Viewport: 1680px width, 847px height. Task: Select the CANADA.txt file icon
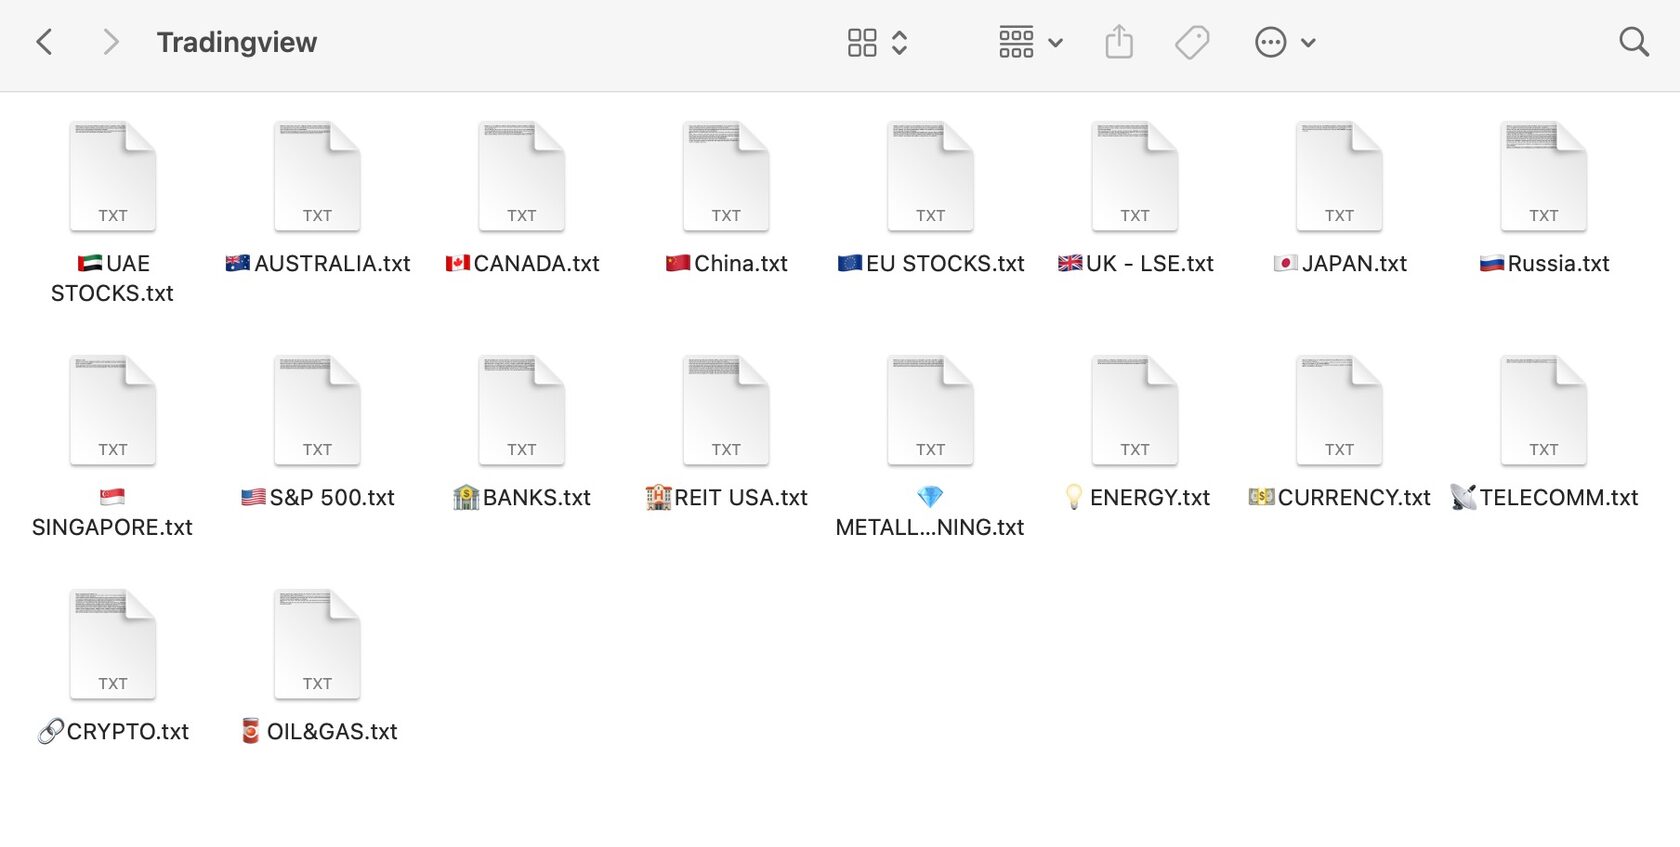coord(522,176)
